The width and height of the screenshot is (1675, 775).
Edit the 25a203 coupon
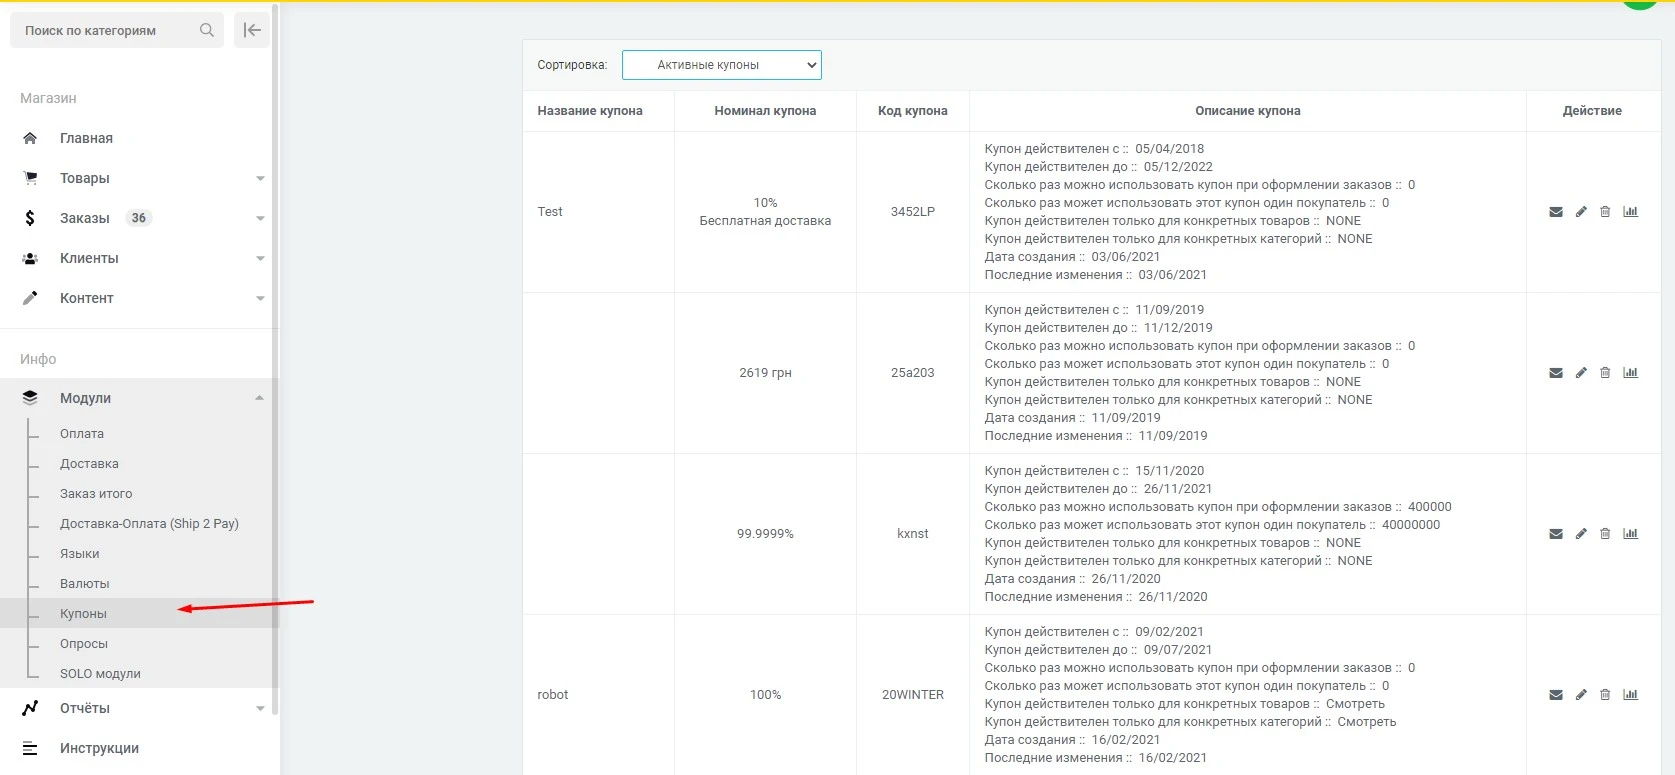(x=1581, y=373)
